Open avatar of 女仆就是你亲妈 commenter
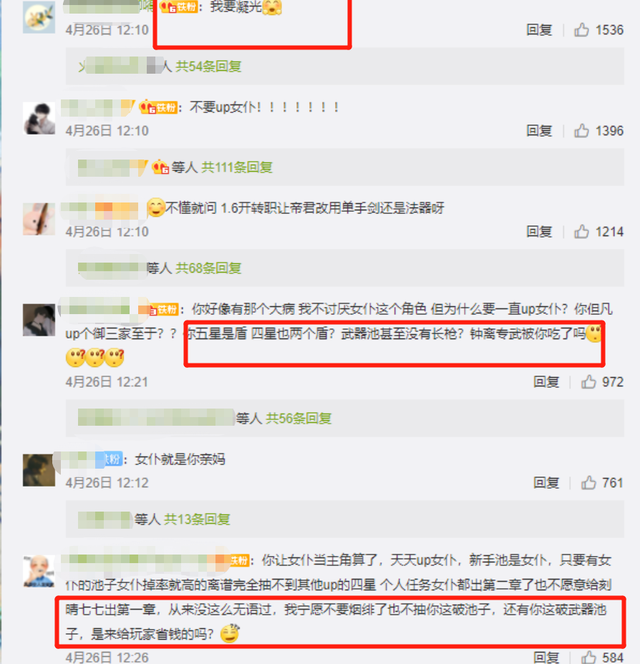The image size is (640, 664). pyautogui.click(x=39, y=470)
